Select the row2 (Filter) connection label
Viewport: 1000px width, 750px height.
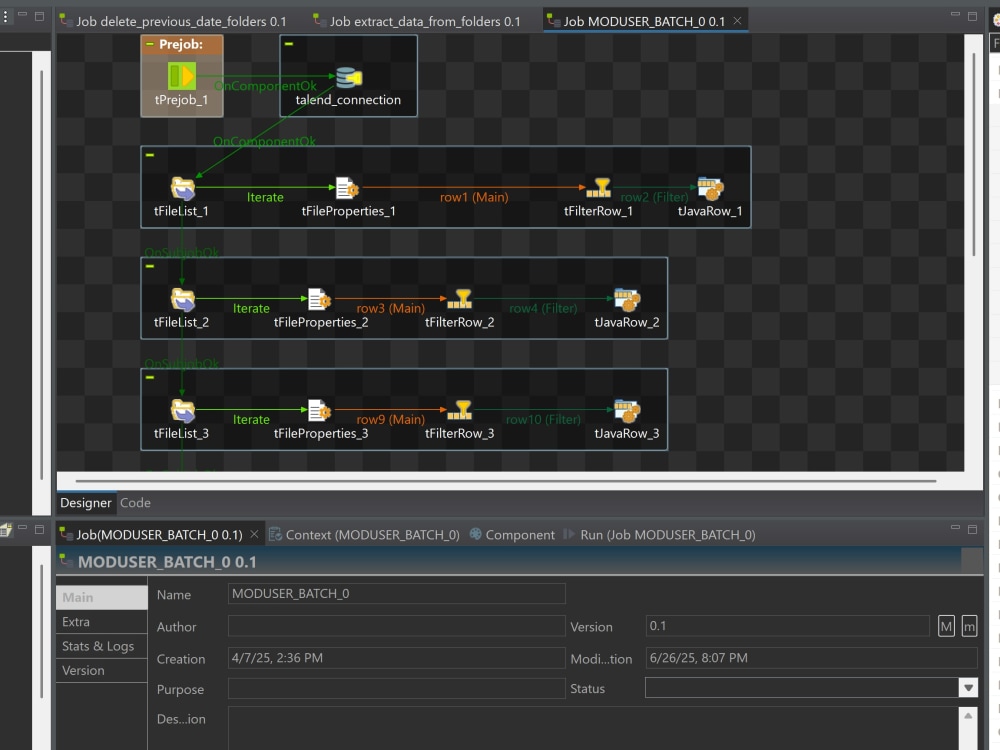point(654,197)
